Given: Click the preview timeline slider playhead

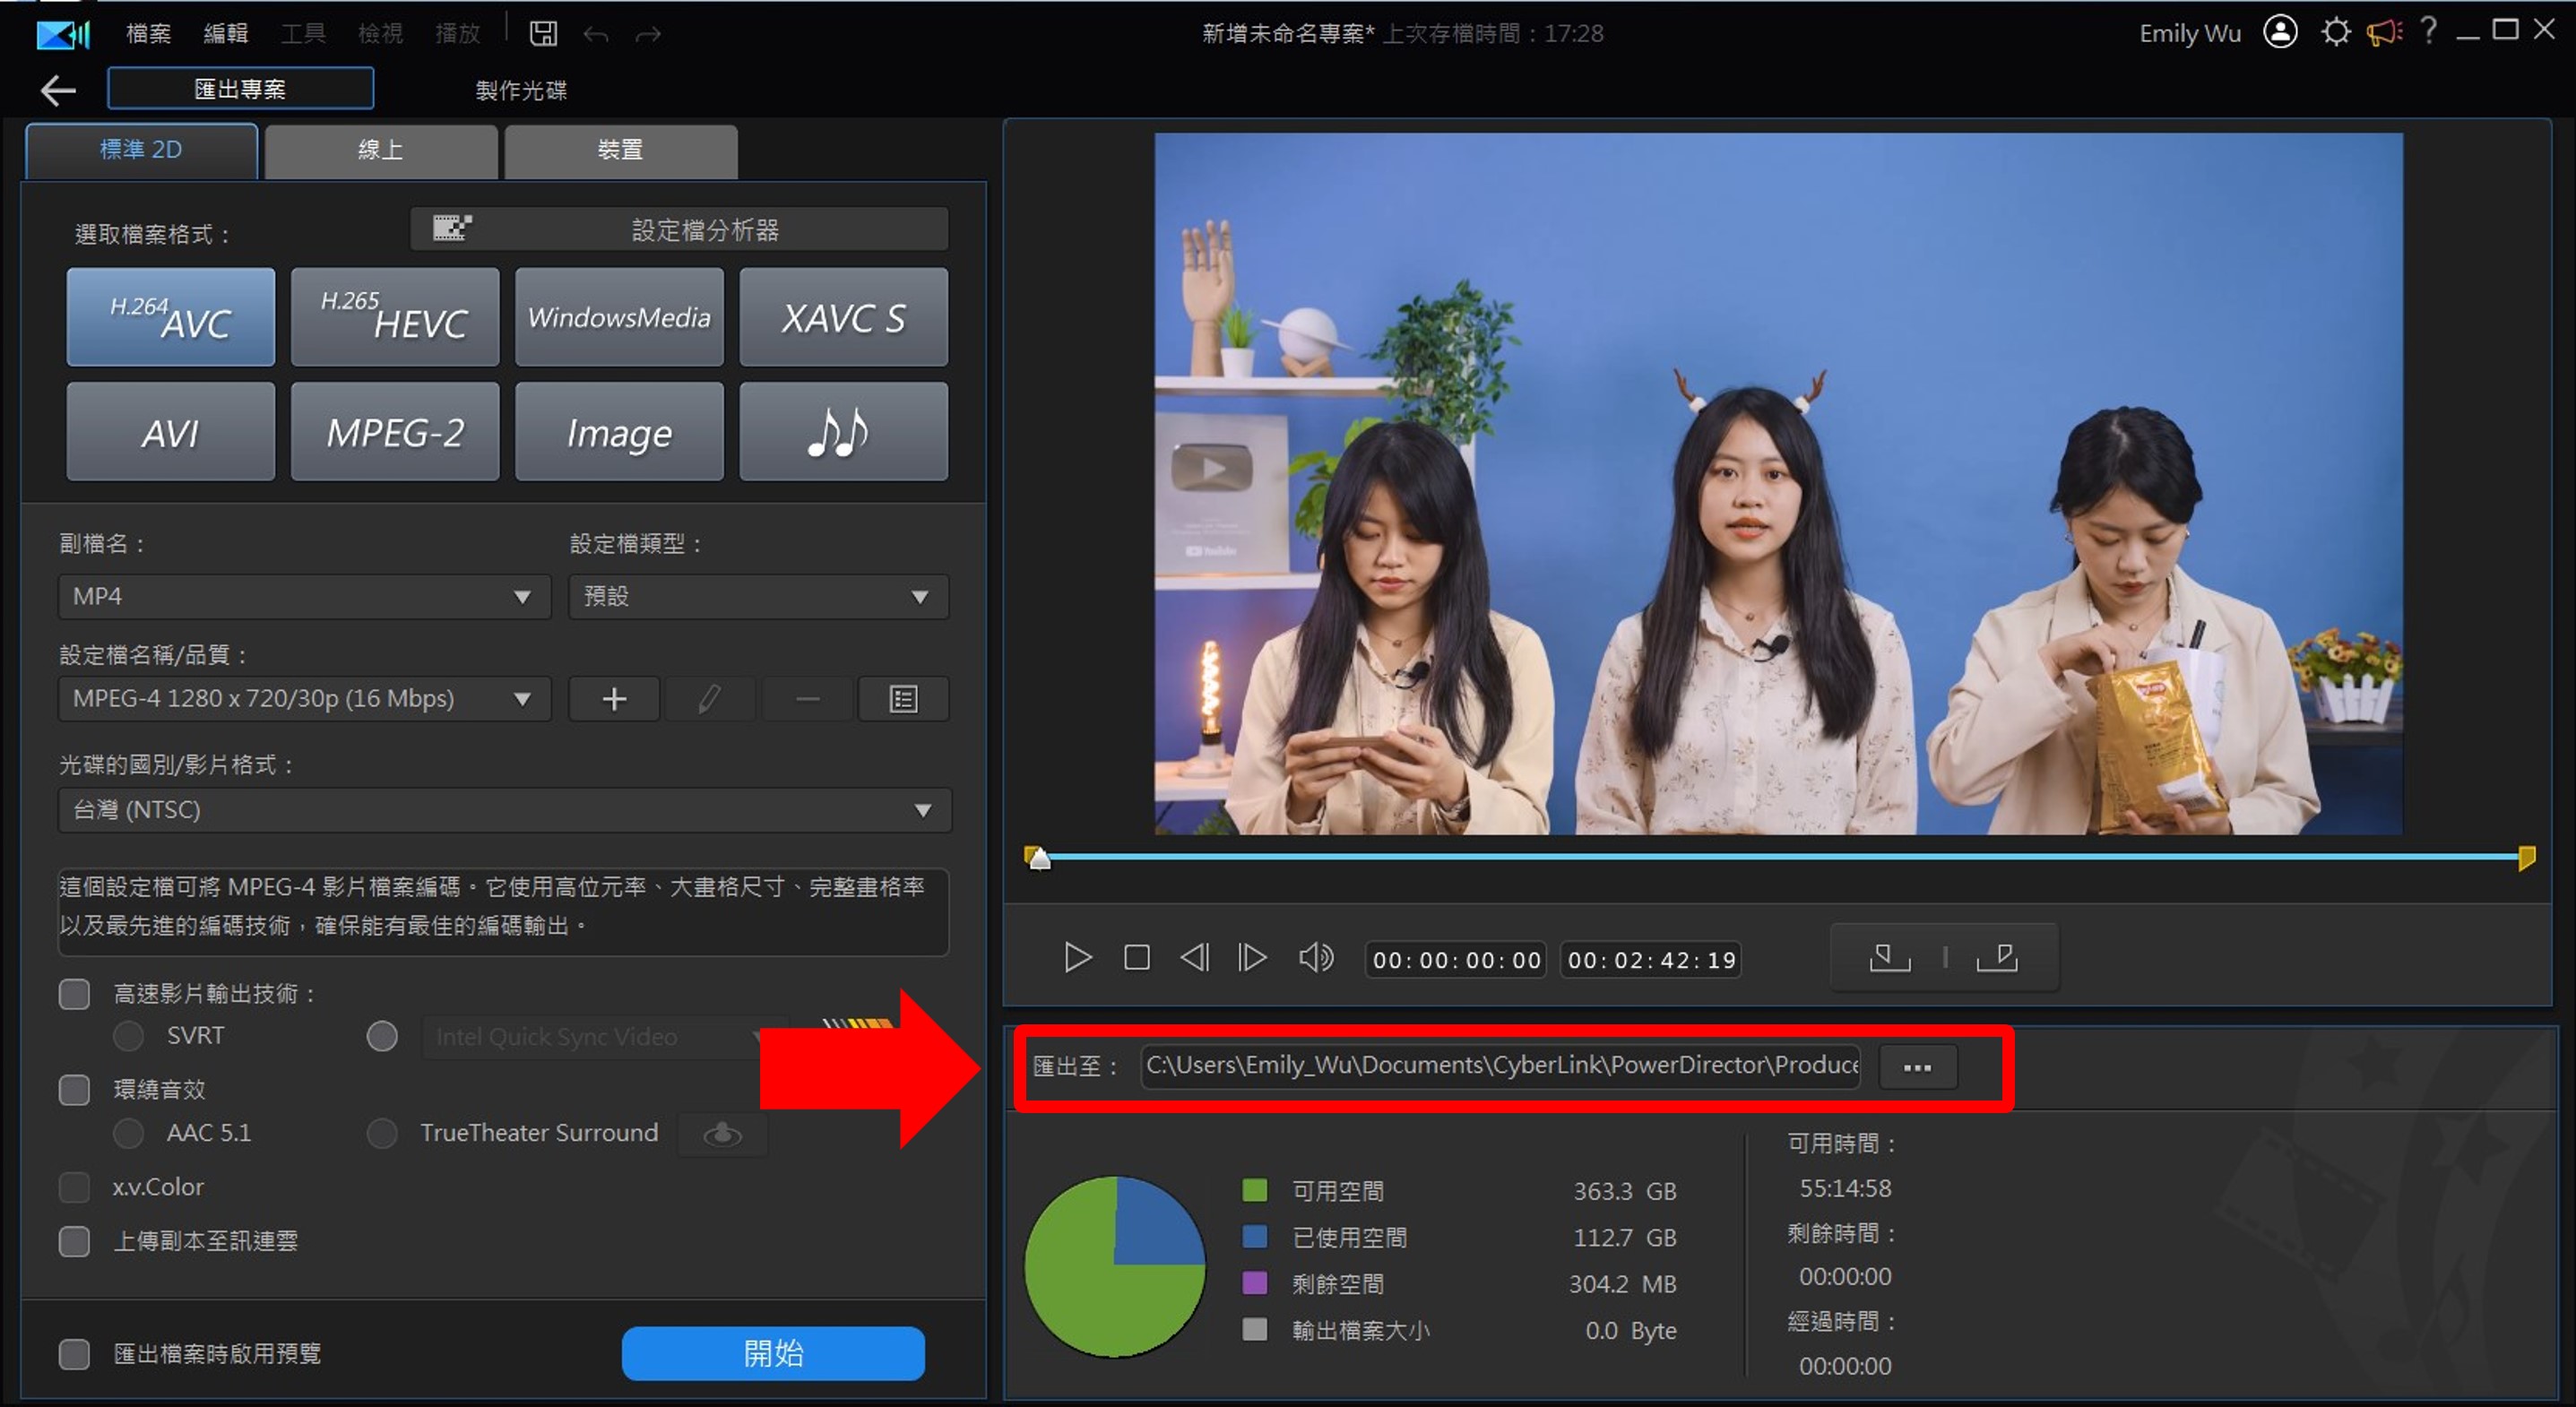Looking at the screenshot, I should (1039, 859).
